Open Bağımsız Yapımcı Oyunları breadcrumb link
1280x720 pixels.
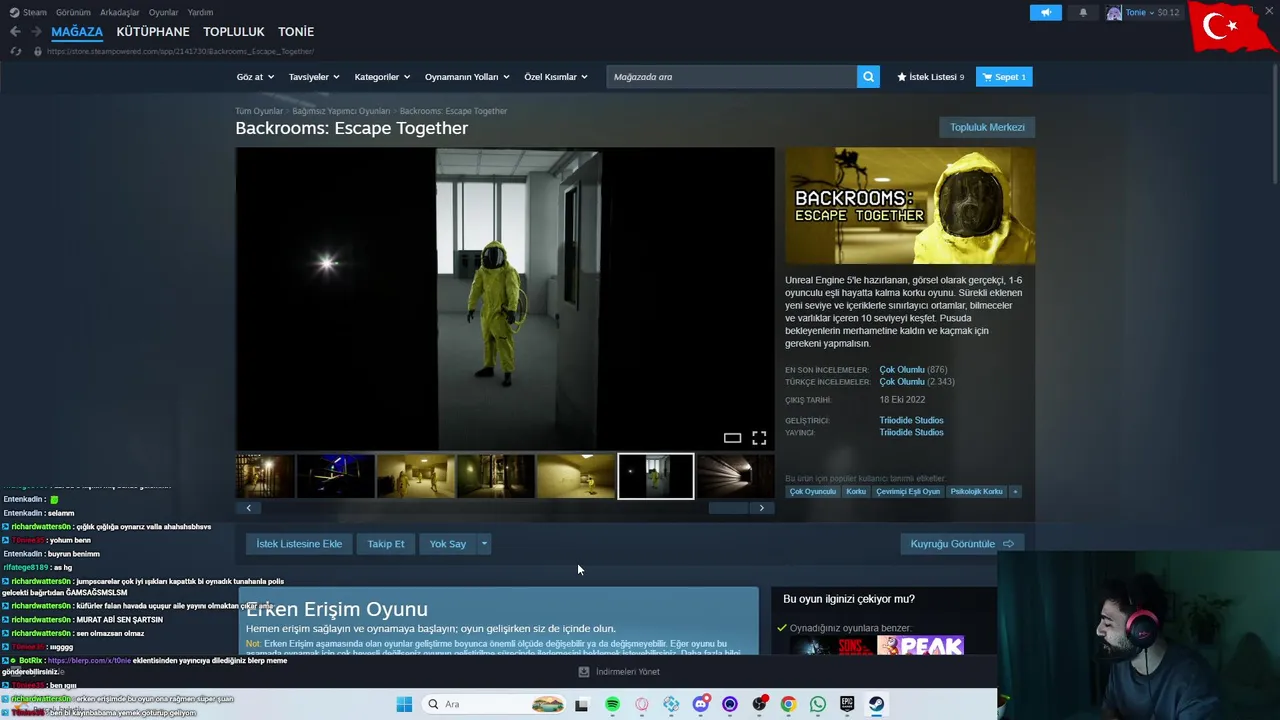tap(341, 111)
